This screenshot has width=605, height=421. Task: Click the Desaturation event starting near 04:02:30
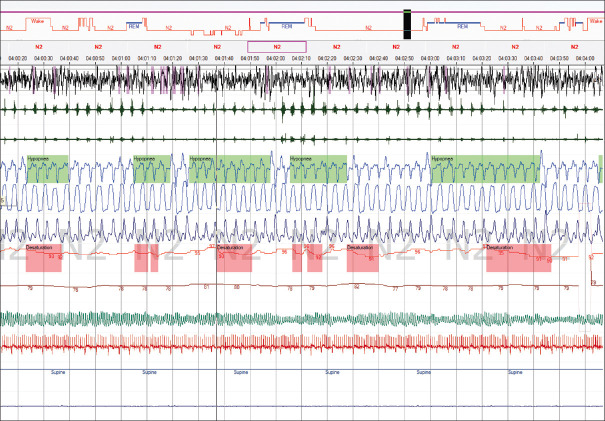363,258
